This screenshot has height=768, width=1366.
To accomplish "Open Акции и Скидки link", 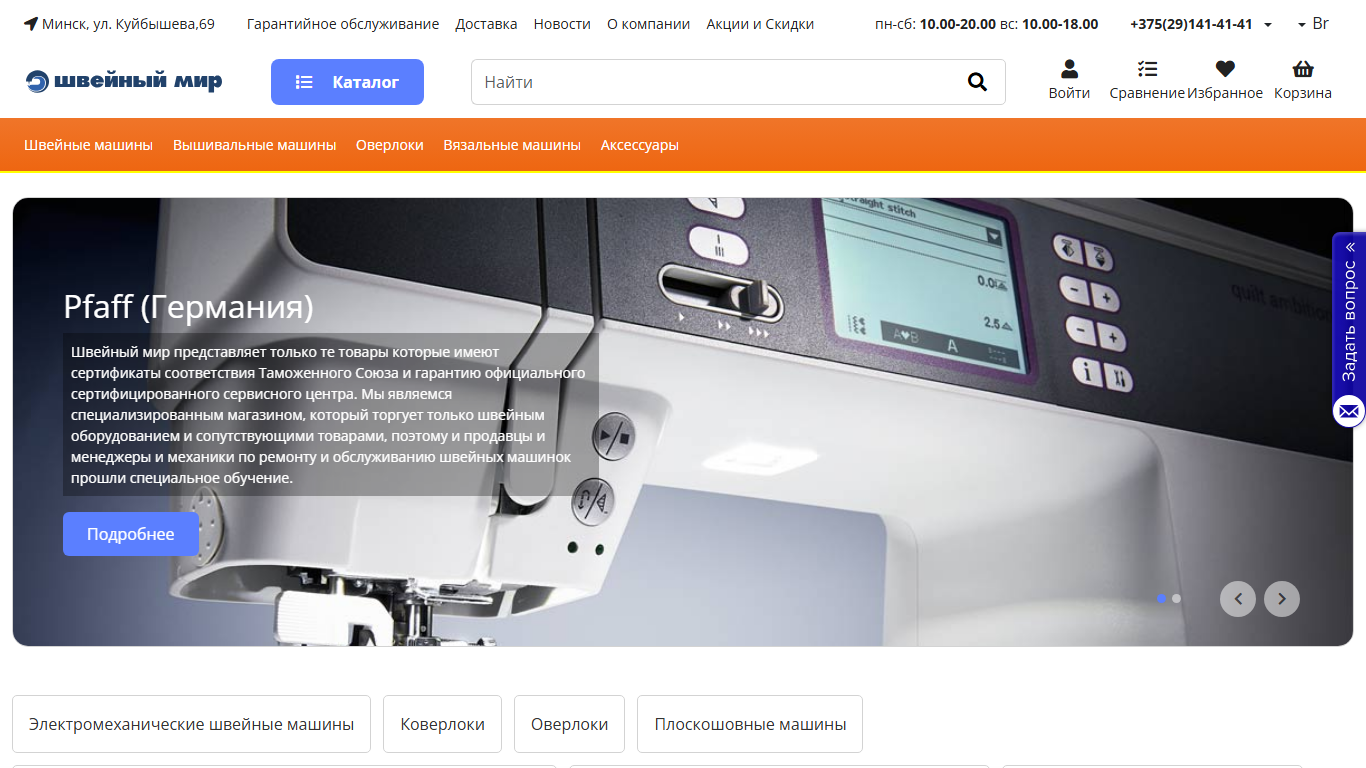I will (x=760, y=24).
